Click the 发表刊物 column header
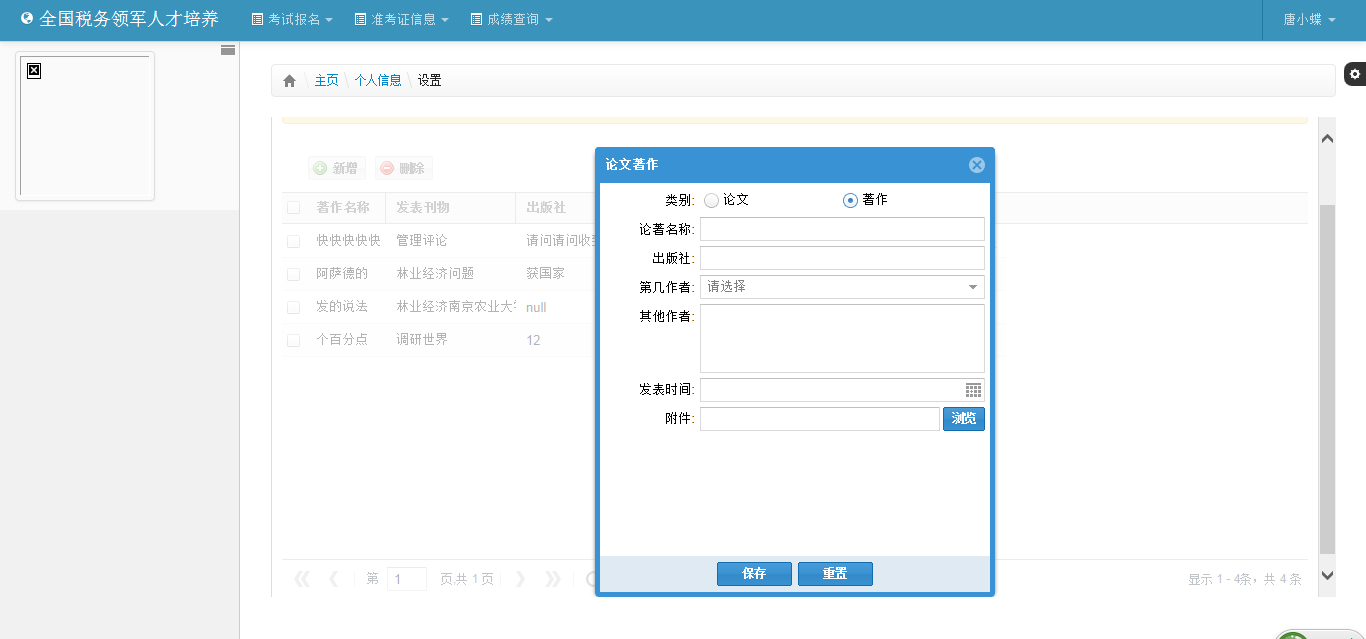This screenshot has height=639, width=1366. point(423,208)
